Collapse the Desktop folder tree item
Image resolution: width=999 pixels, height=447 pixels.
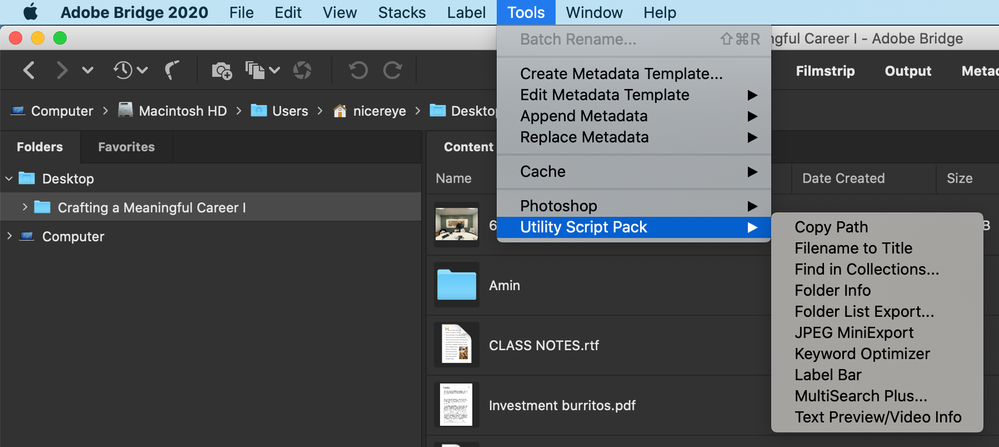(x=8, y=179)
